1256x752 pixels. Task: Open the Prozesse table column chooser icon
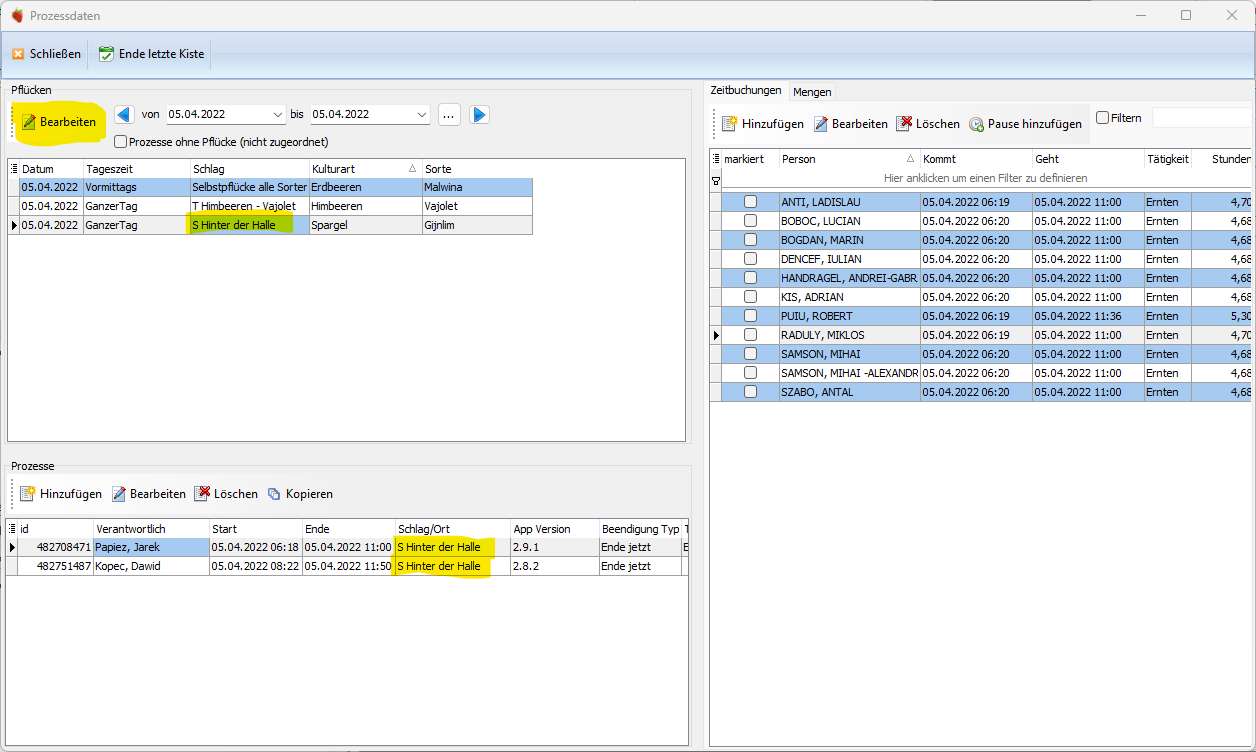tap(13, 529)
